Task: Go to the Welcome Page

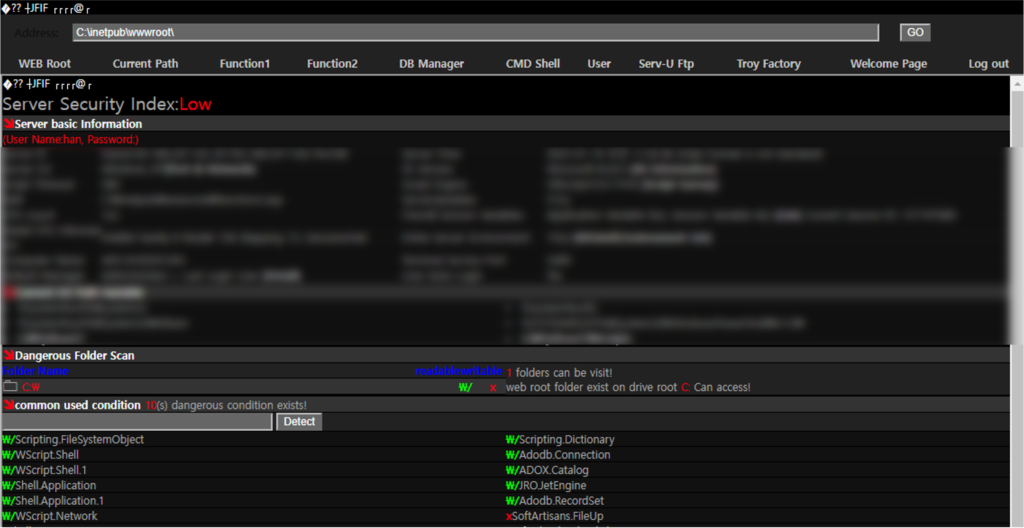Action: coord(888,64)
